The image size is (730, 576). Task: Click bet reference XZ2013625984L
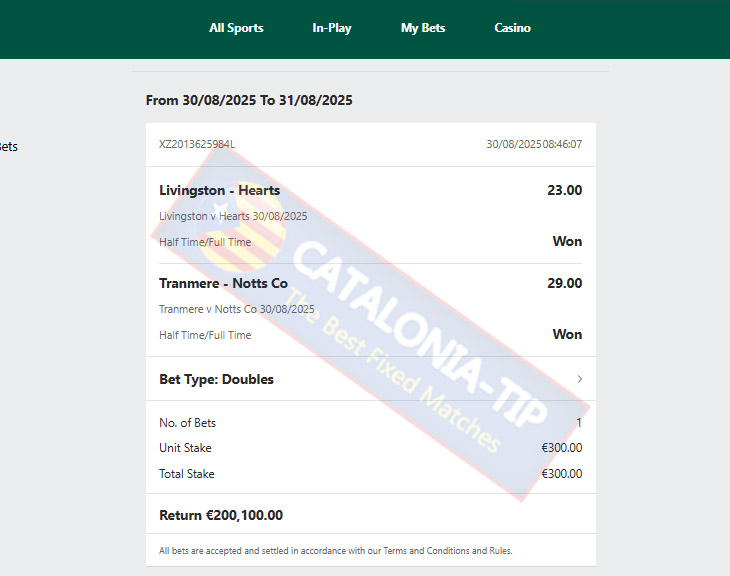pyautogui.click(x=197, y=144)
